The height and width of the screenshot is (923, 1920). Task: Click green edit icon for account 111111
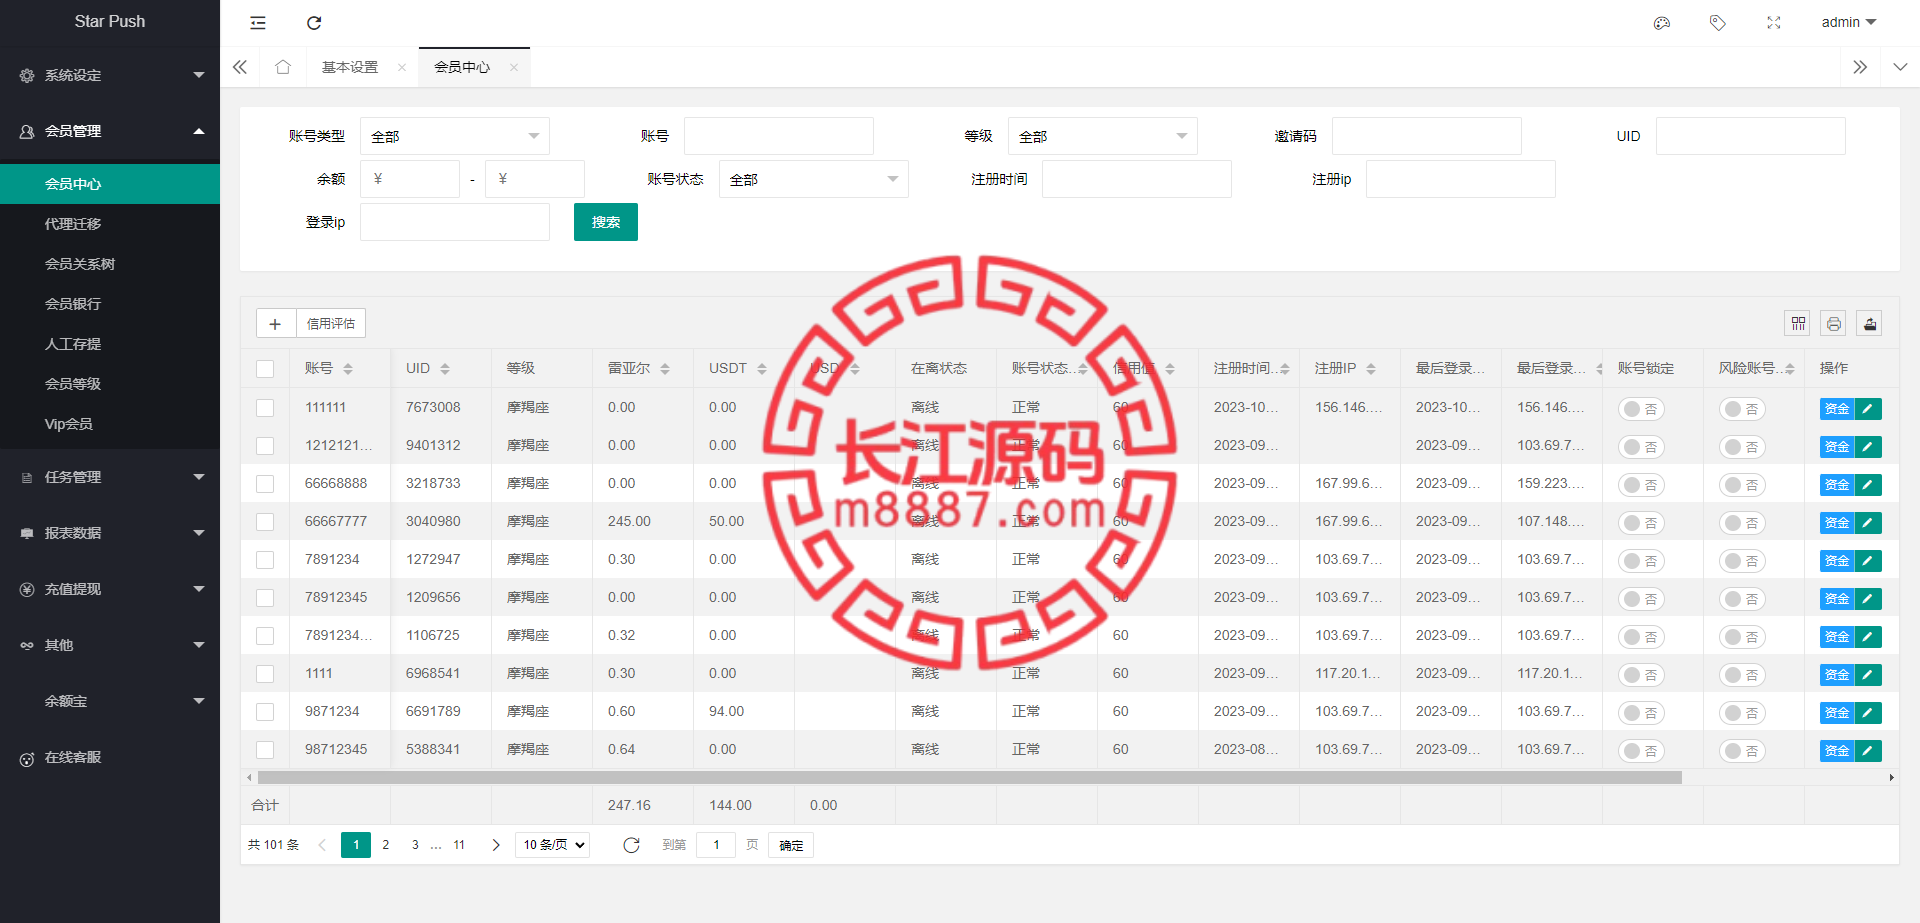click(x=1868, y=408)
